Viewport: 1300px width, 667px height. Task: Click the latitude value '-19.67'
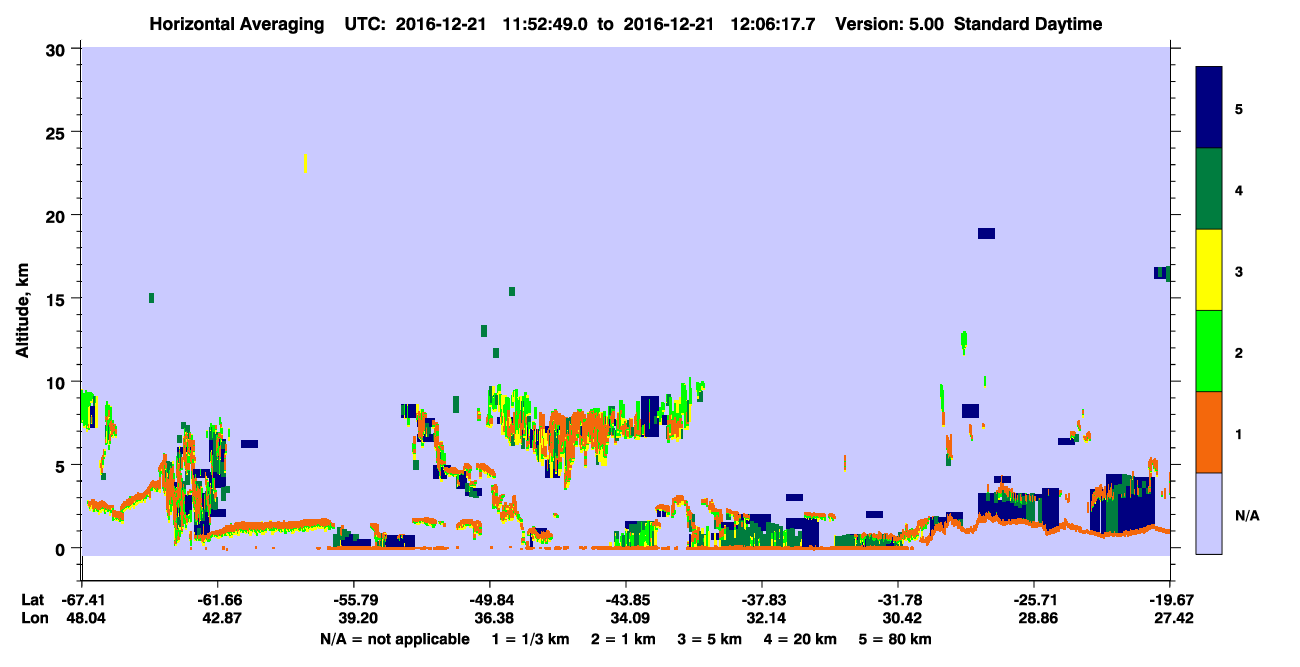1170,599
